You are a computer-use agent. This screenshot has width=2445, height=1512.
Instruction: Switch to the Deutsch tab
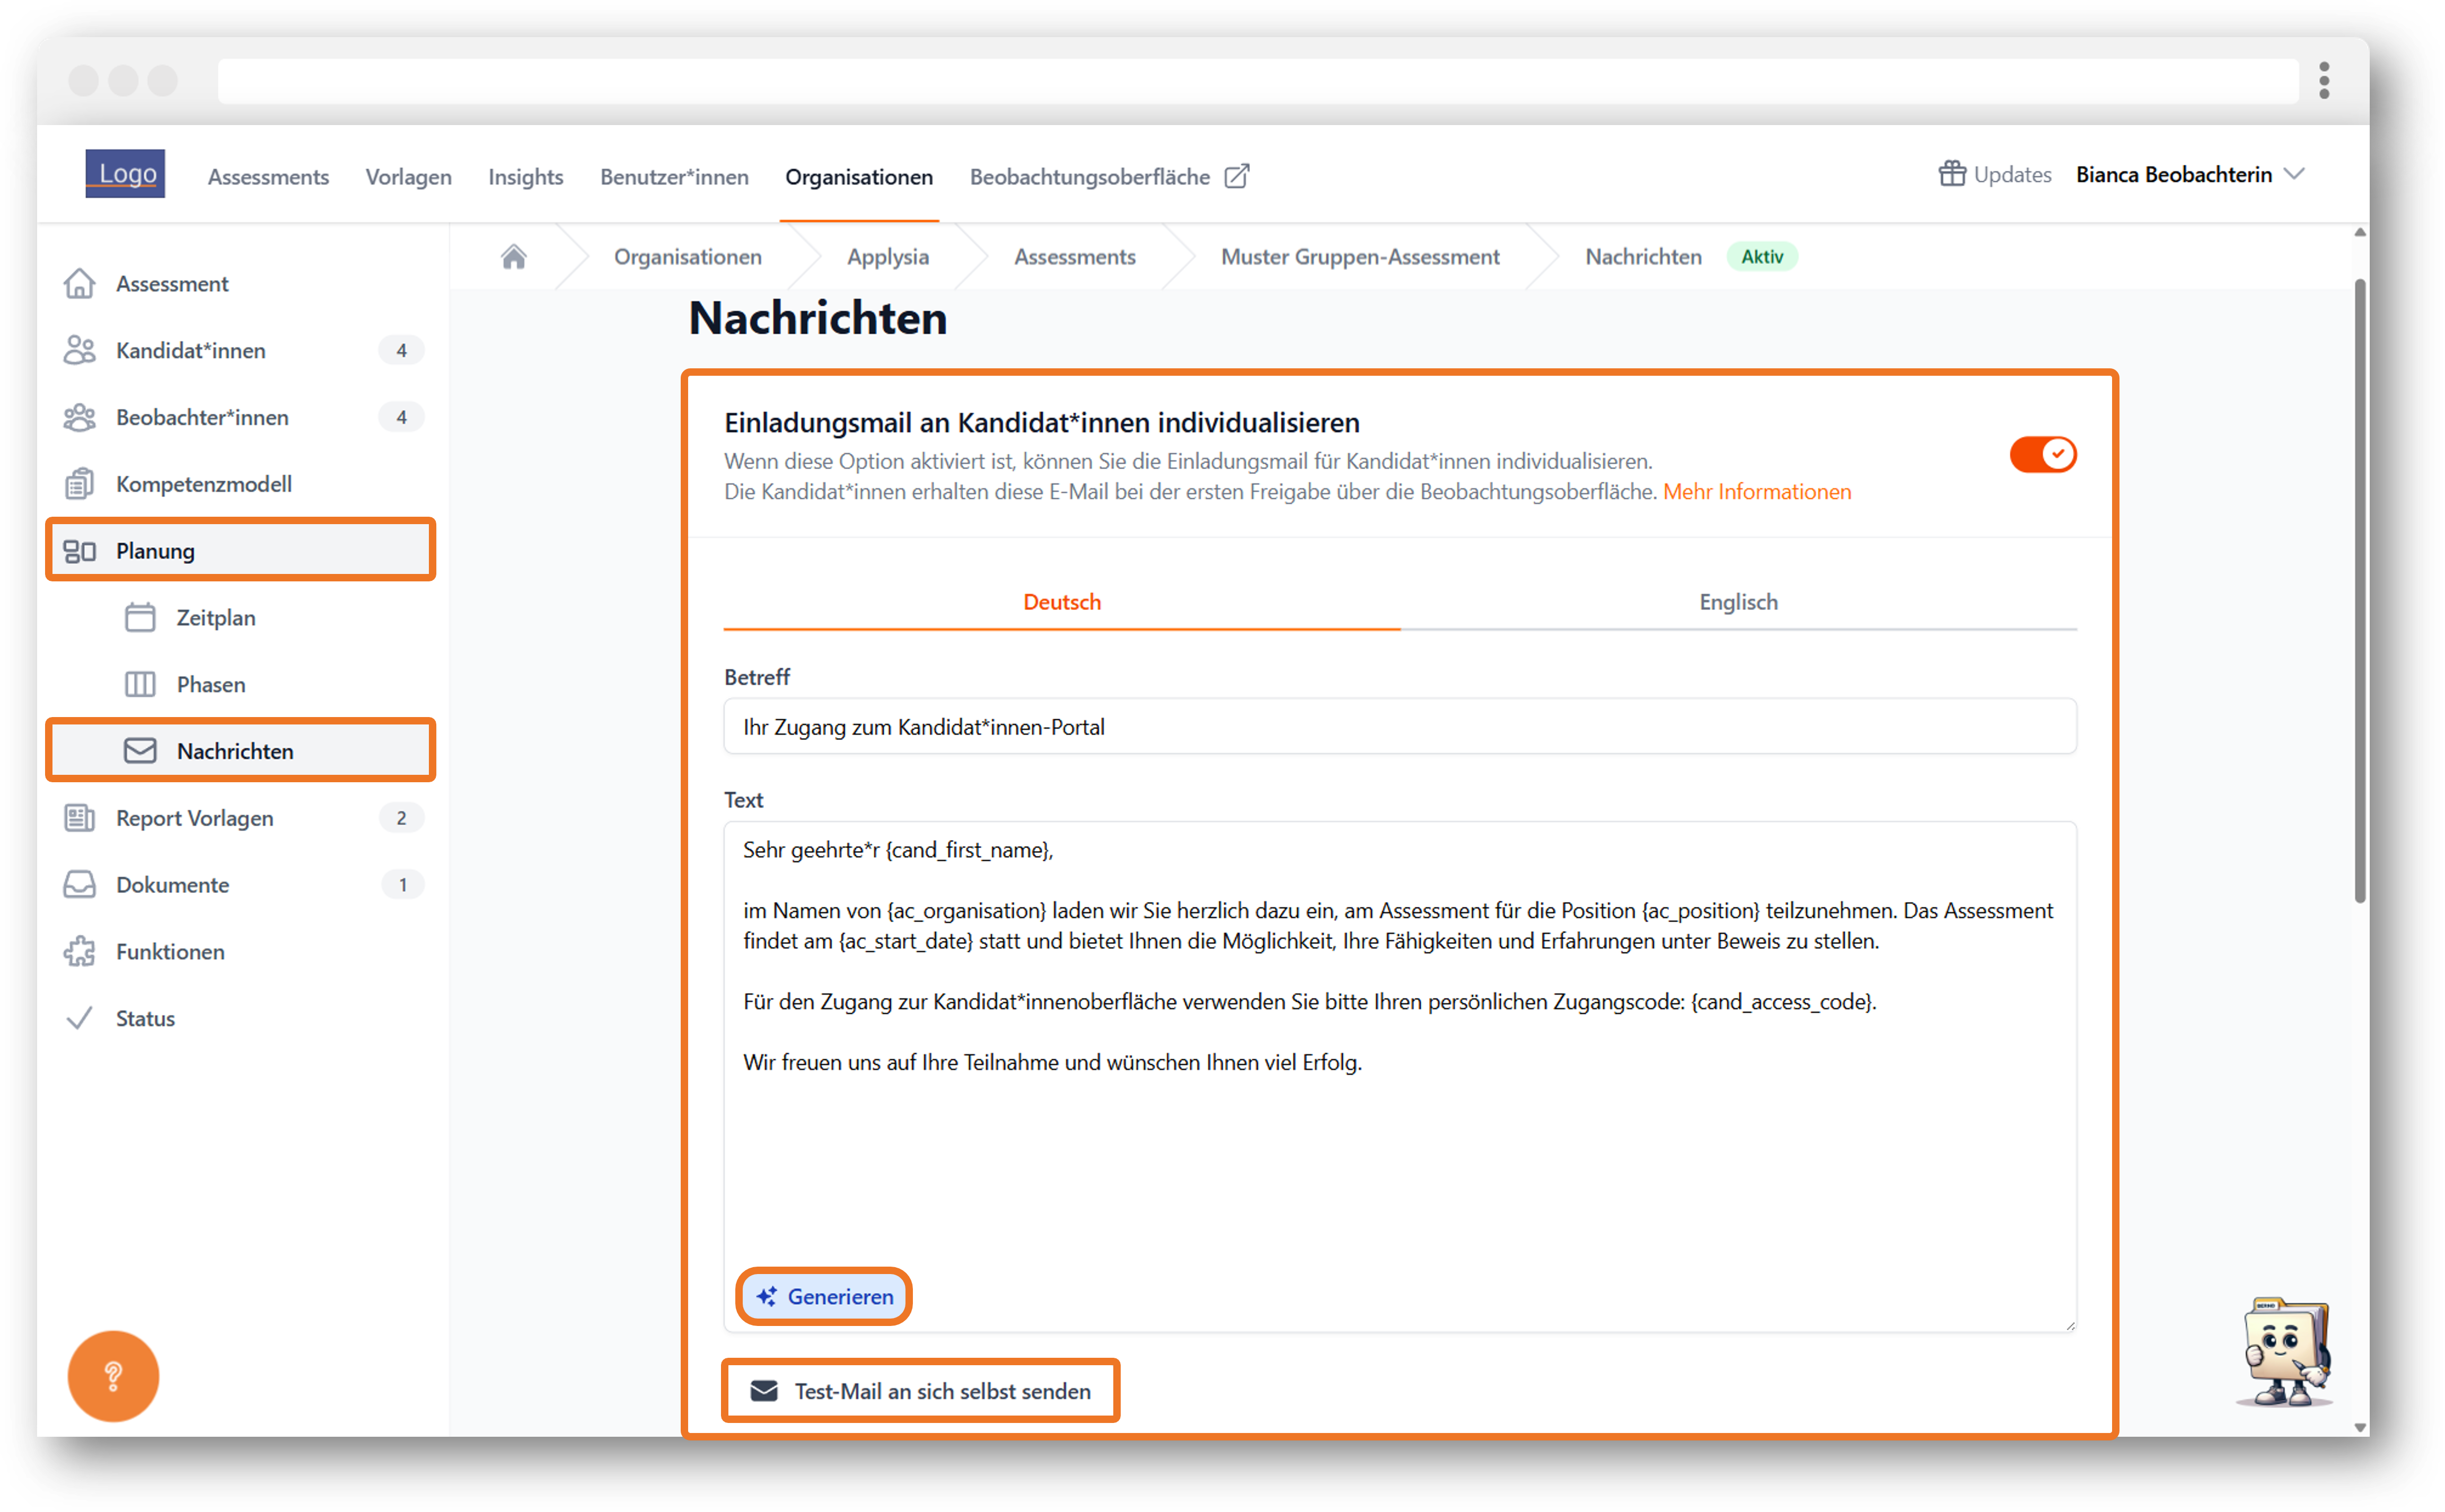(x=1062, y=602)
